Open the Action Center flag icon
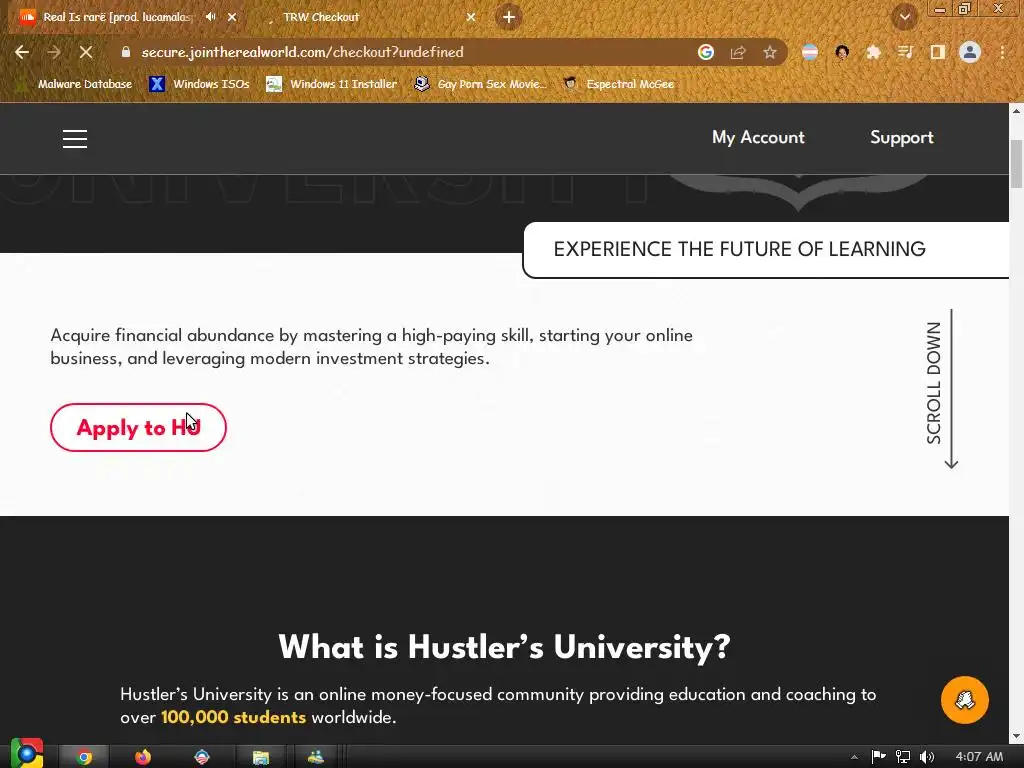This screenshot has height=768, width=1024. (878, 757)
